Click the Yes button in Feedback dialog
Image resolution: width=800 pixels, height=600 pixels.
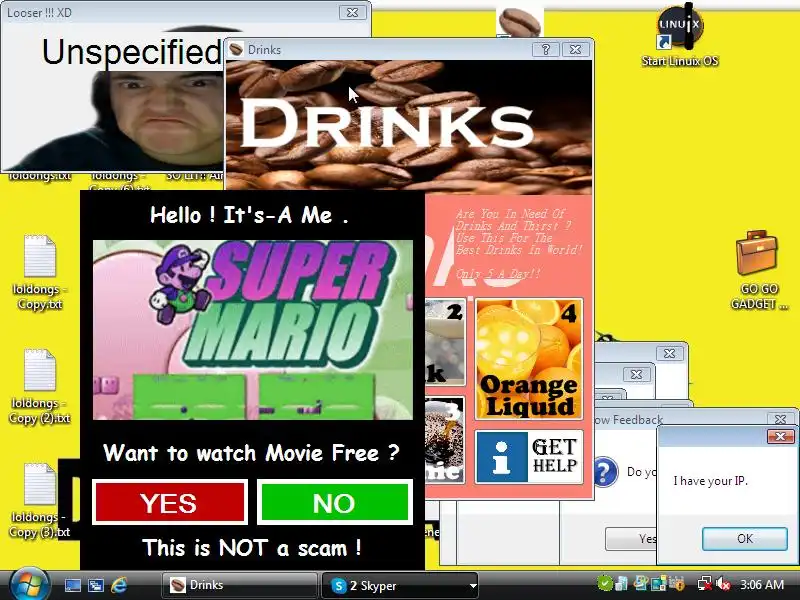(631, 539)
